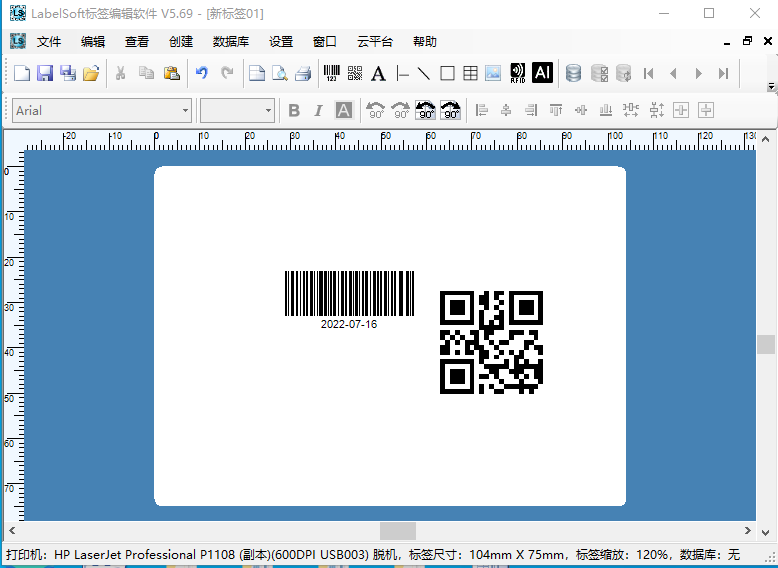
Task: Rotate object 90° clockwise (gray)
Action: pos(400,110)
